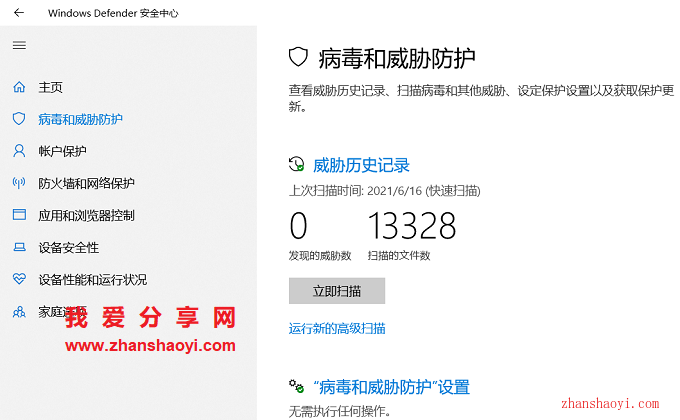Screen dimensions: 680x420
Task: Click the 设备性能和运行状况 heart icon
Action: coord(19,279)
